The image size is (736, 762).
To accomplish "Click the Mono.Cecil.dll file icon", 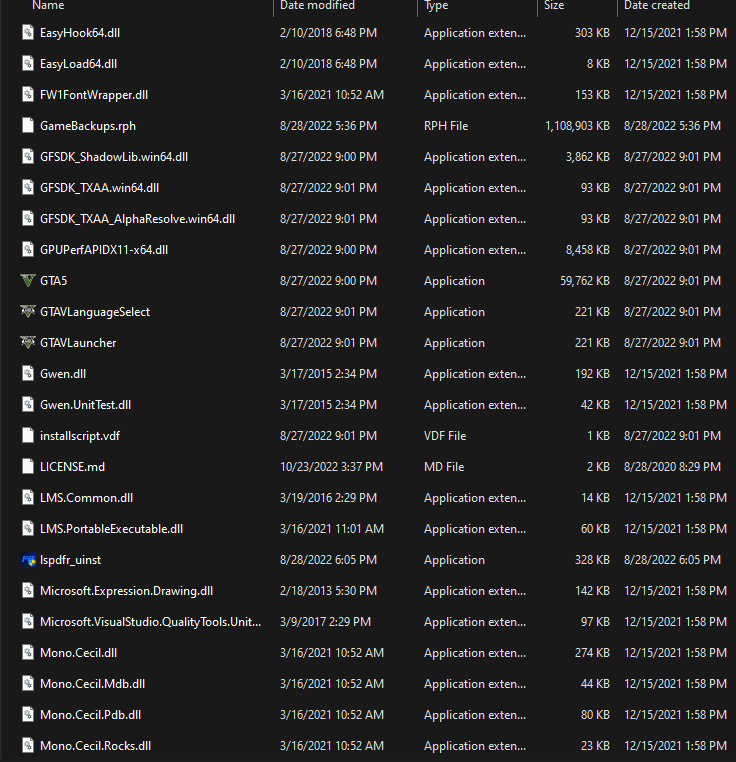I will 28,653.
